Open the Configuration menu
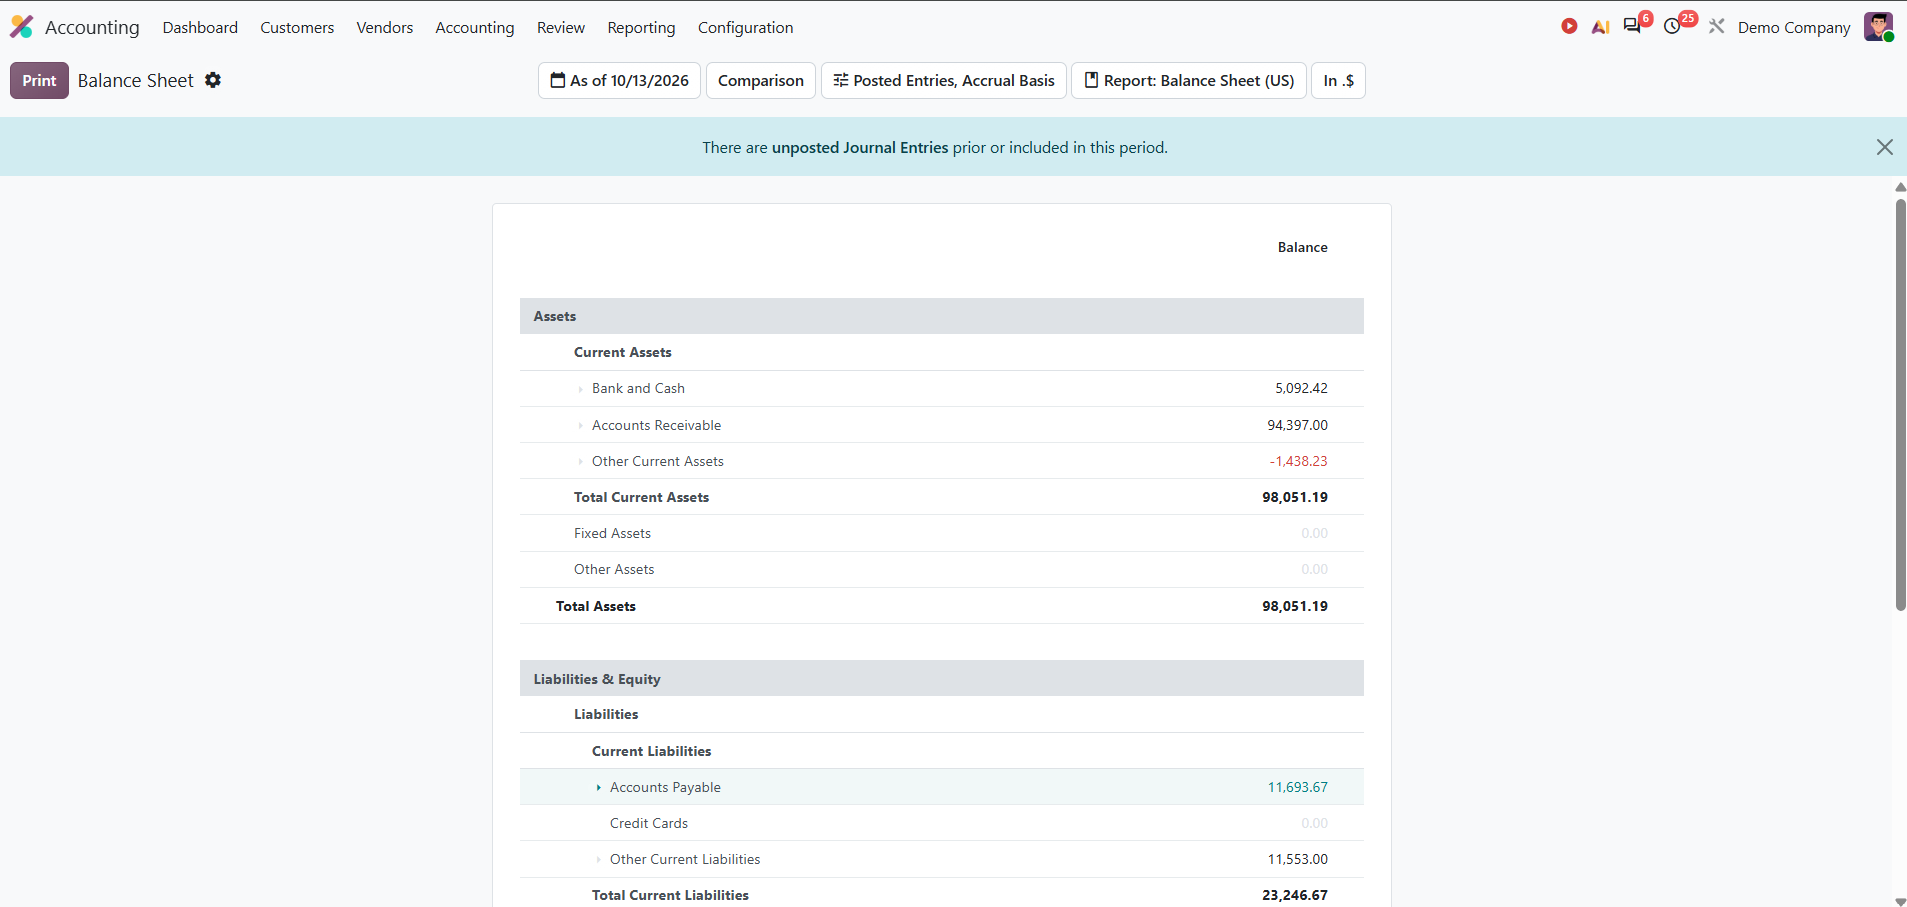The image size is (1907, 907). click(745, 27)
